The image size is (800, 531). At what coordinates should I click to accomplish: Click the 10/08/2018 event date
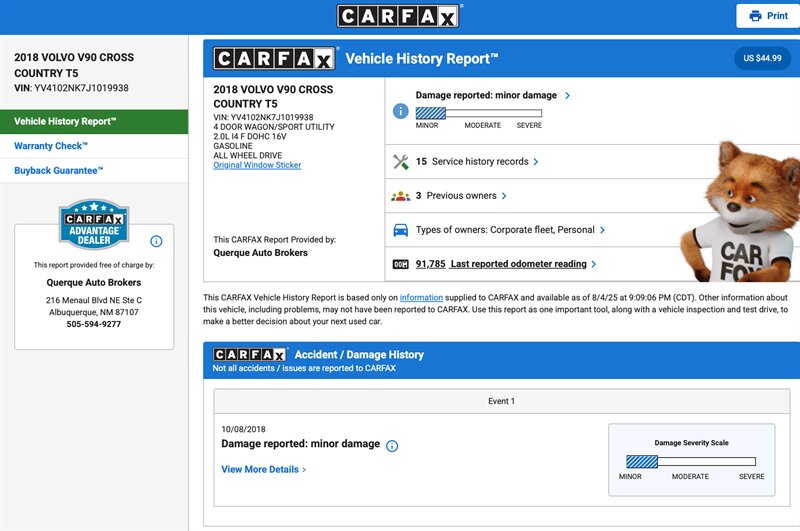243,429
